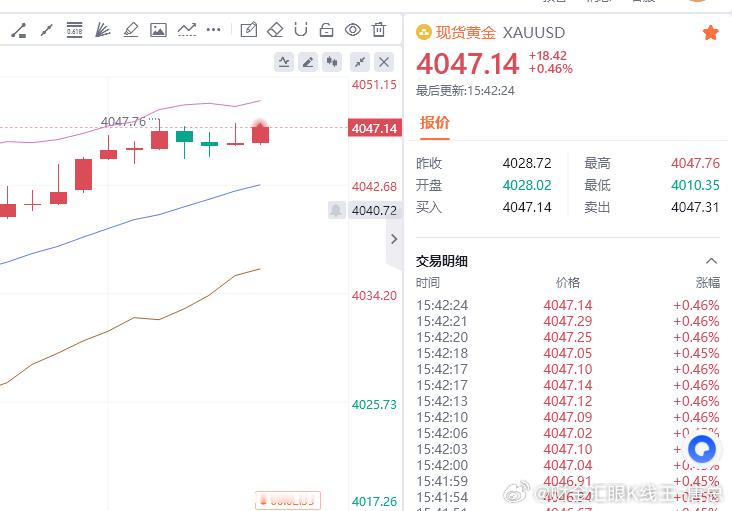Open the blue chat assistant button
This screenshot has width=732, height=511.
702,449
